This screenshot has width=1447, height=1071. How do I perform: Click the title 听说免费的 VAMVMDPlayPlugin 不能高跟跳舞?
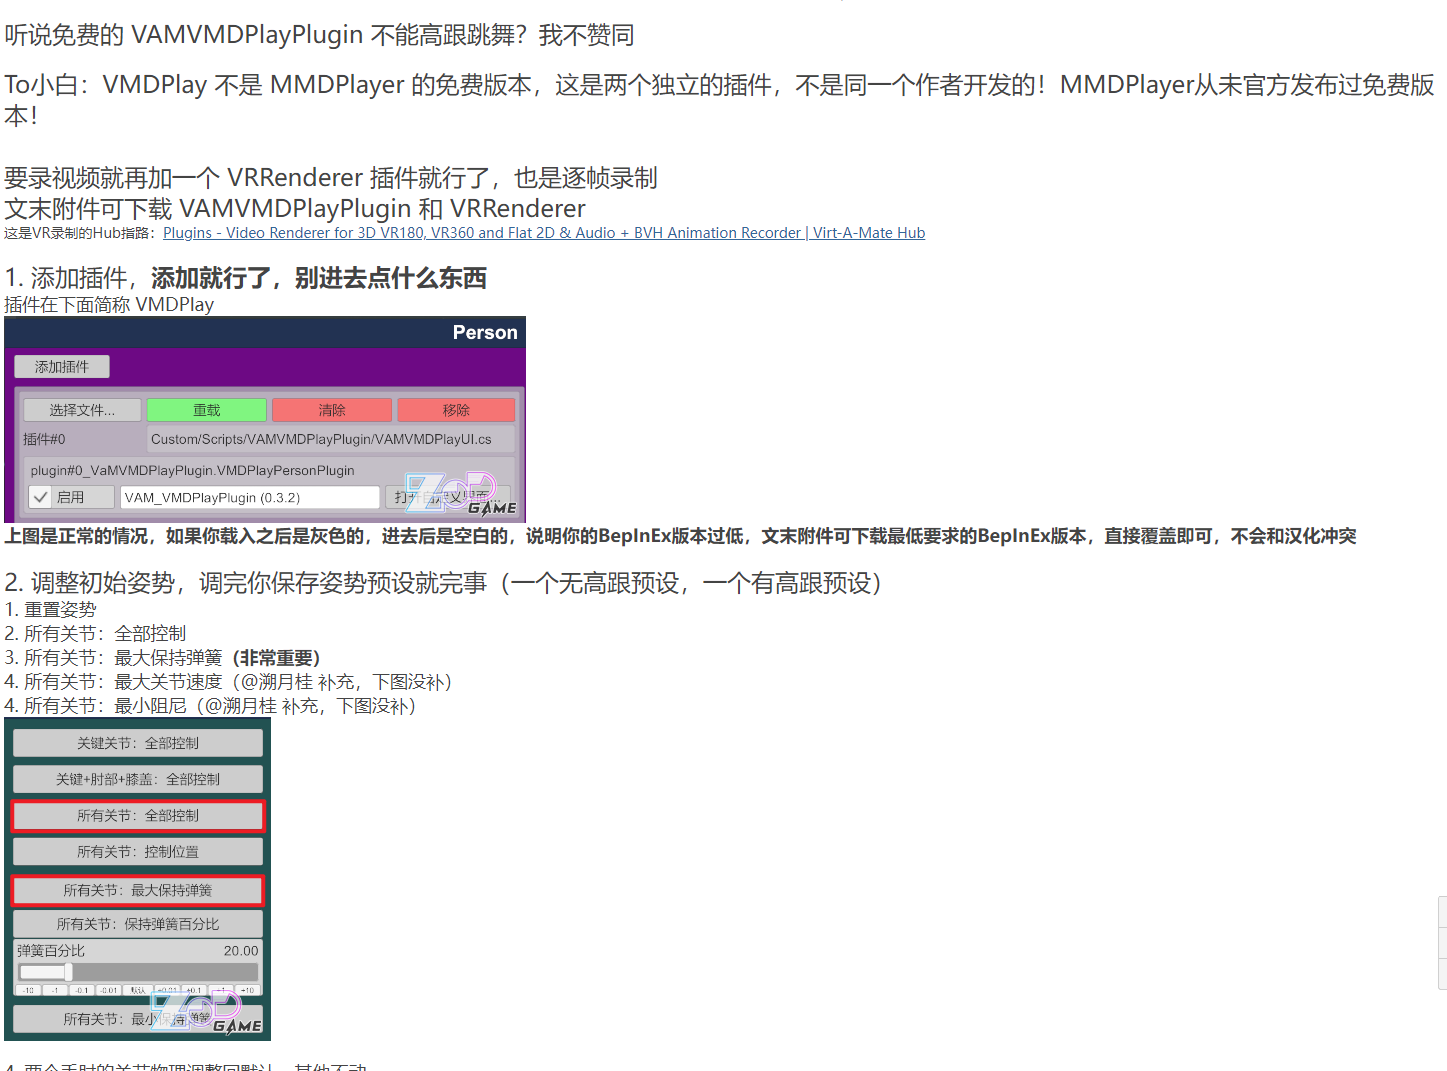(x=319, y=36)
